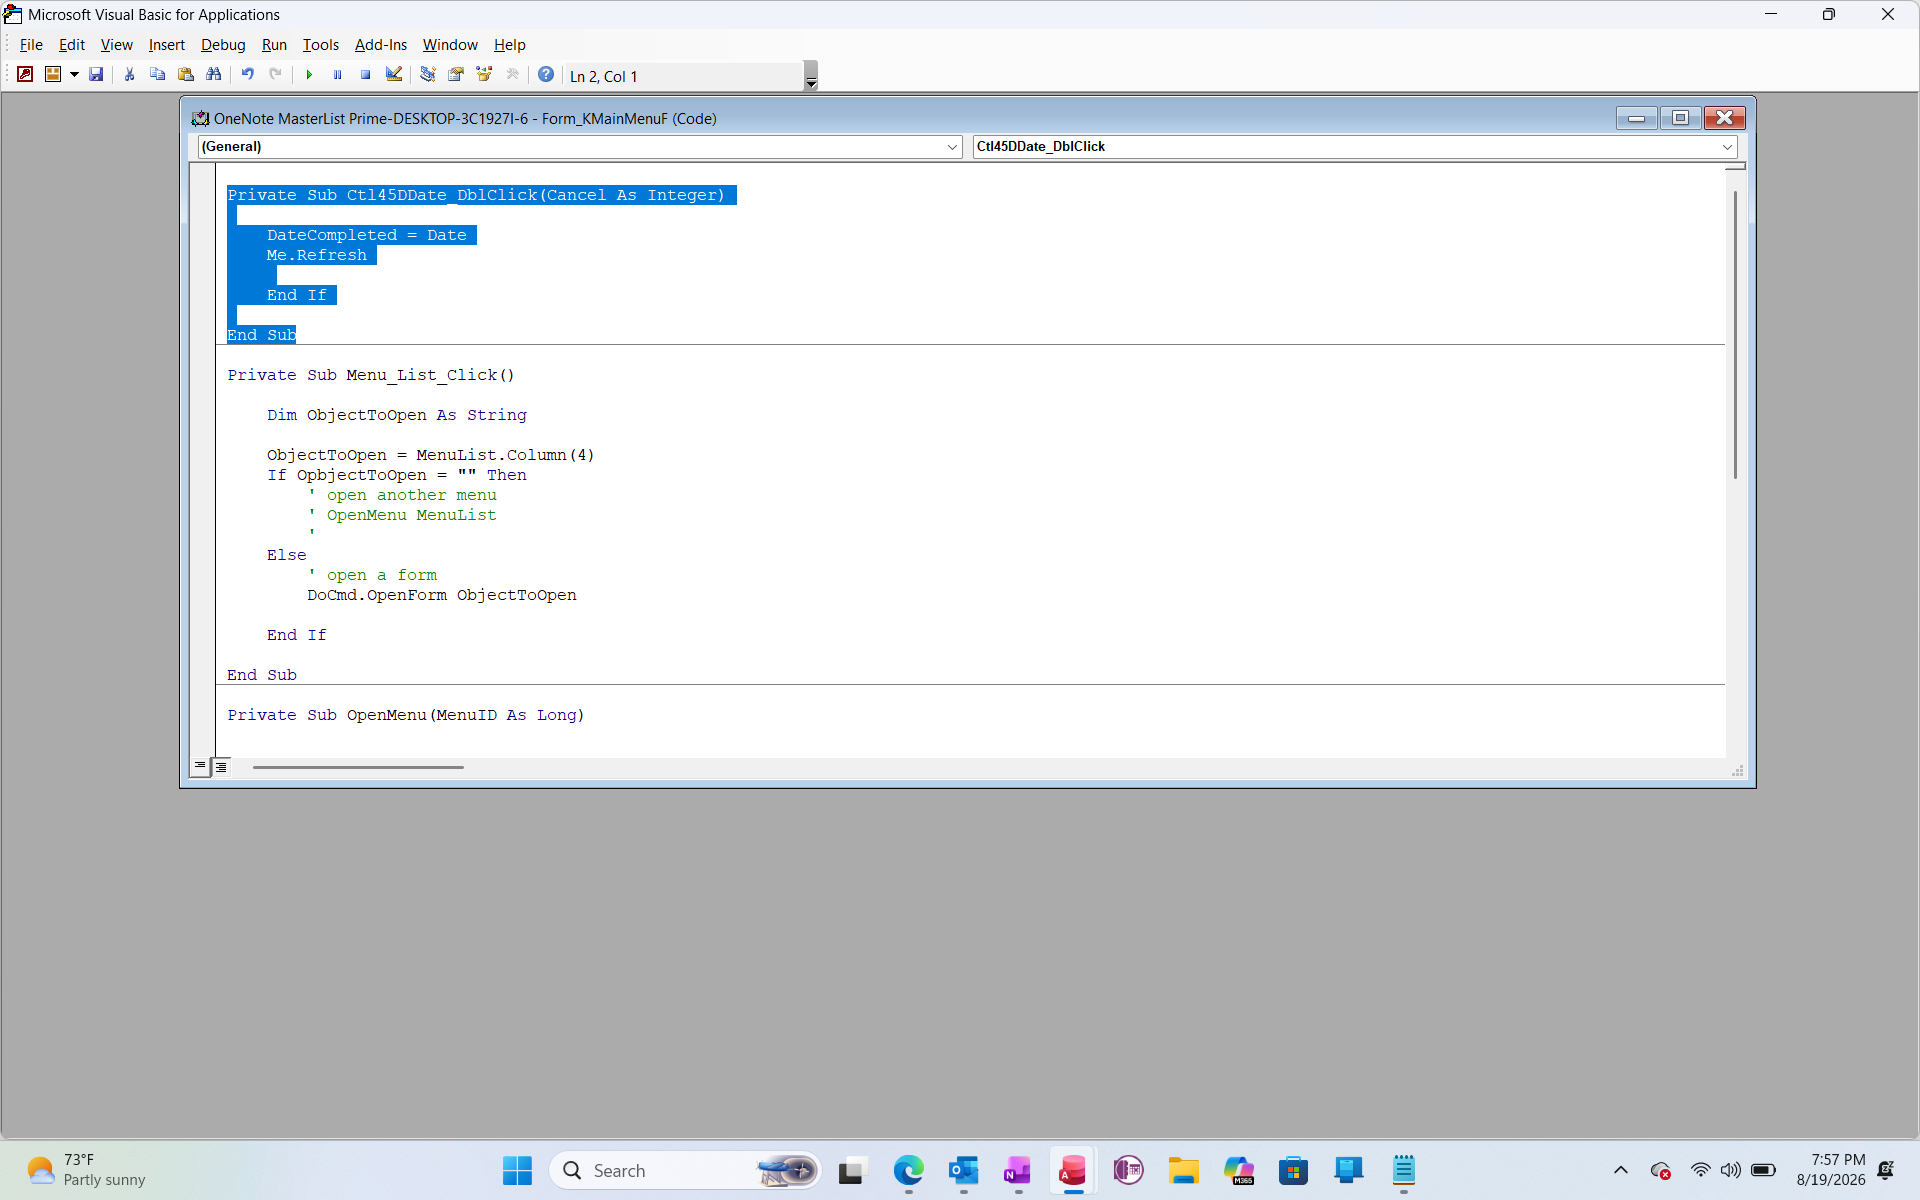
Task: Click the View Microsoft Access icon
Action: pos(25,75)
